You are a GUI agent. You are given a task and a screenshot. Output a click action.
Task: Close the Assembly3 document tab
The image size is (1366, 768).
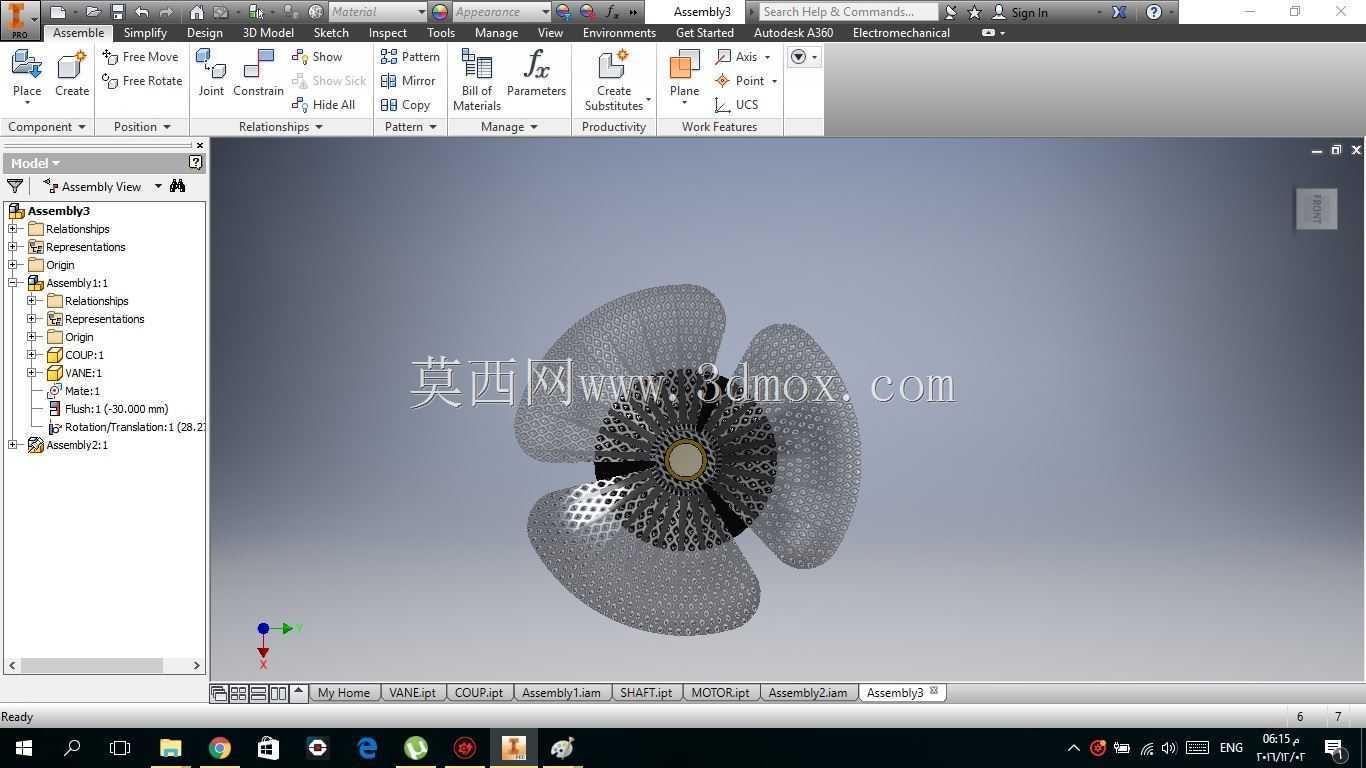pos(934,691)
